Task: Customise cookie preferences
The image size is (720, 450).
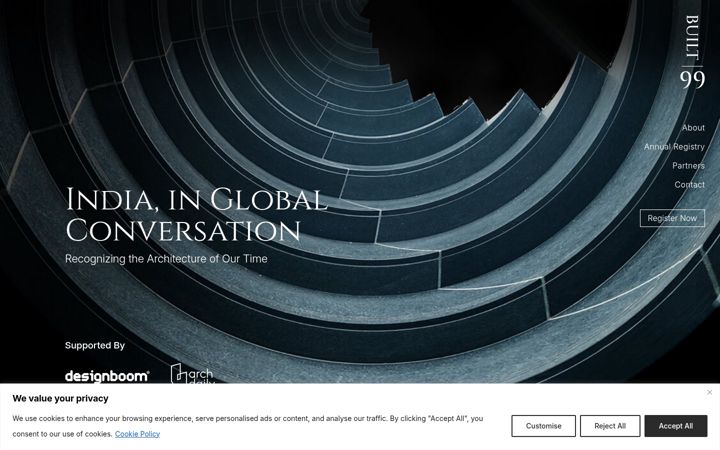Action: [543, 426]
